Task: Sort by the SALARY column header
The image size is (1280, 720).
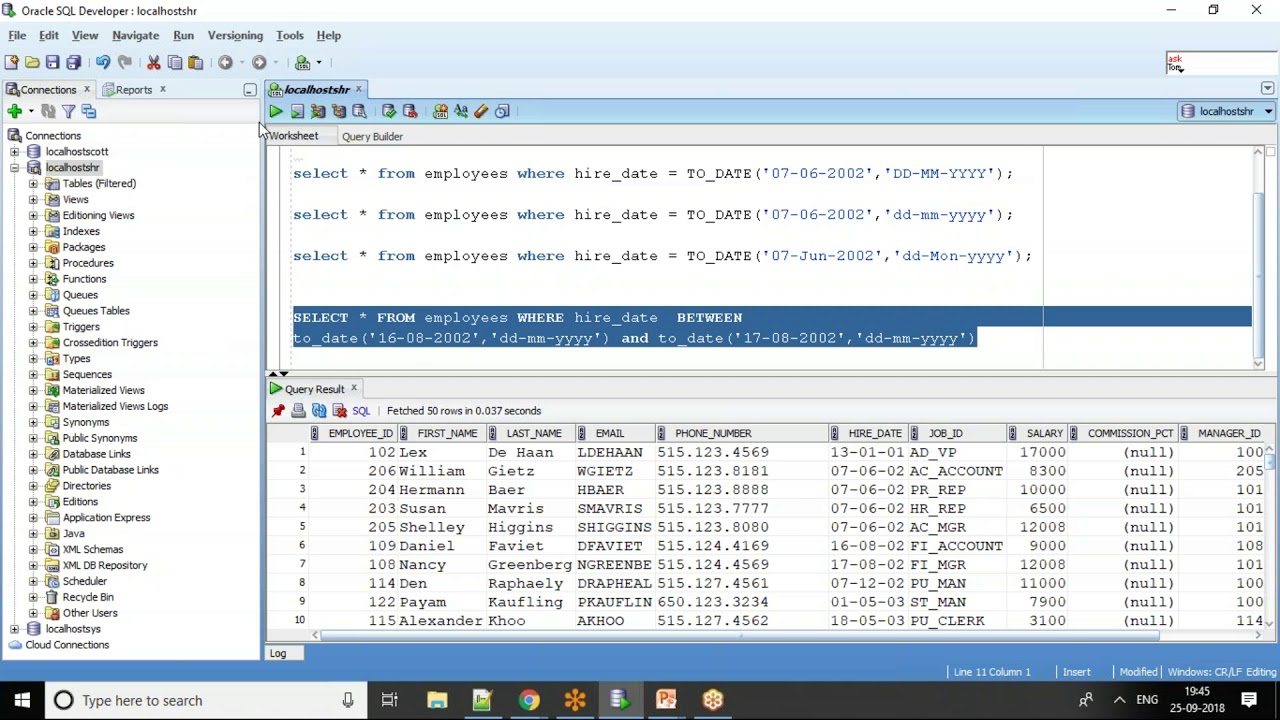Action: 1044,434
